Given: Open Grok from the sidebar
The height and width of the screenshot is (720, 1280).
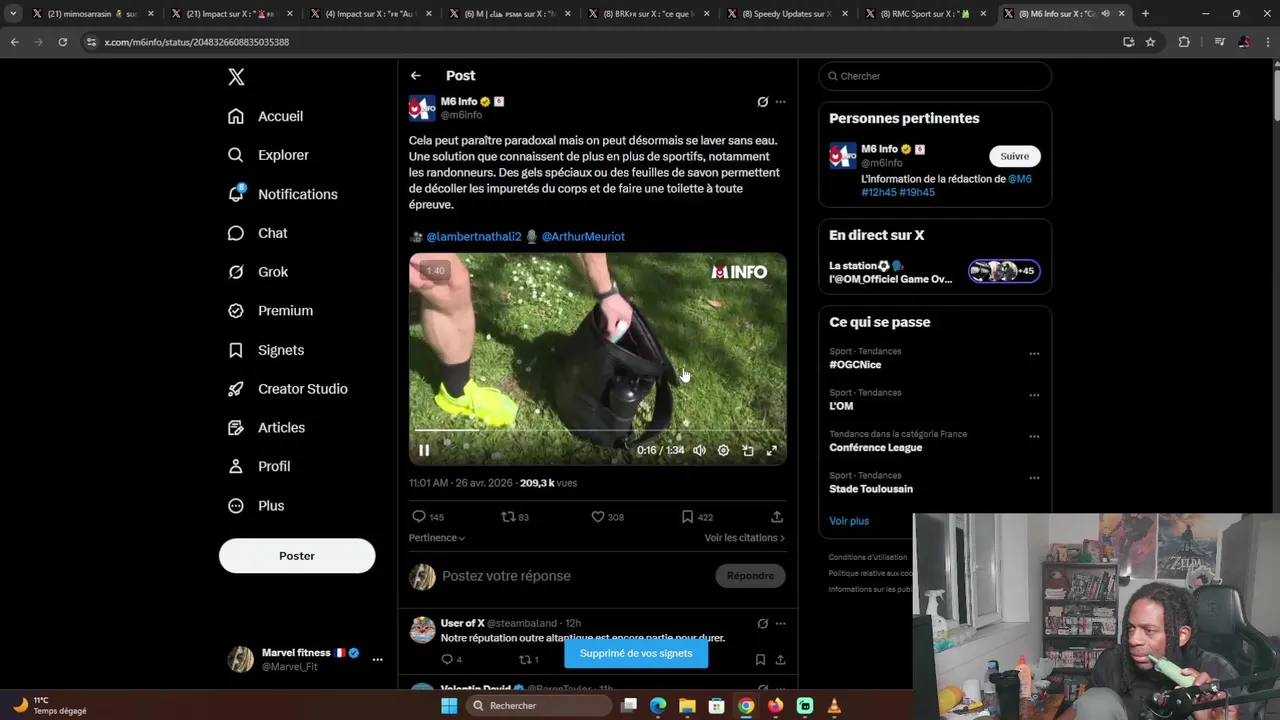Looking at the screenshot, I should tap(258, 272).
